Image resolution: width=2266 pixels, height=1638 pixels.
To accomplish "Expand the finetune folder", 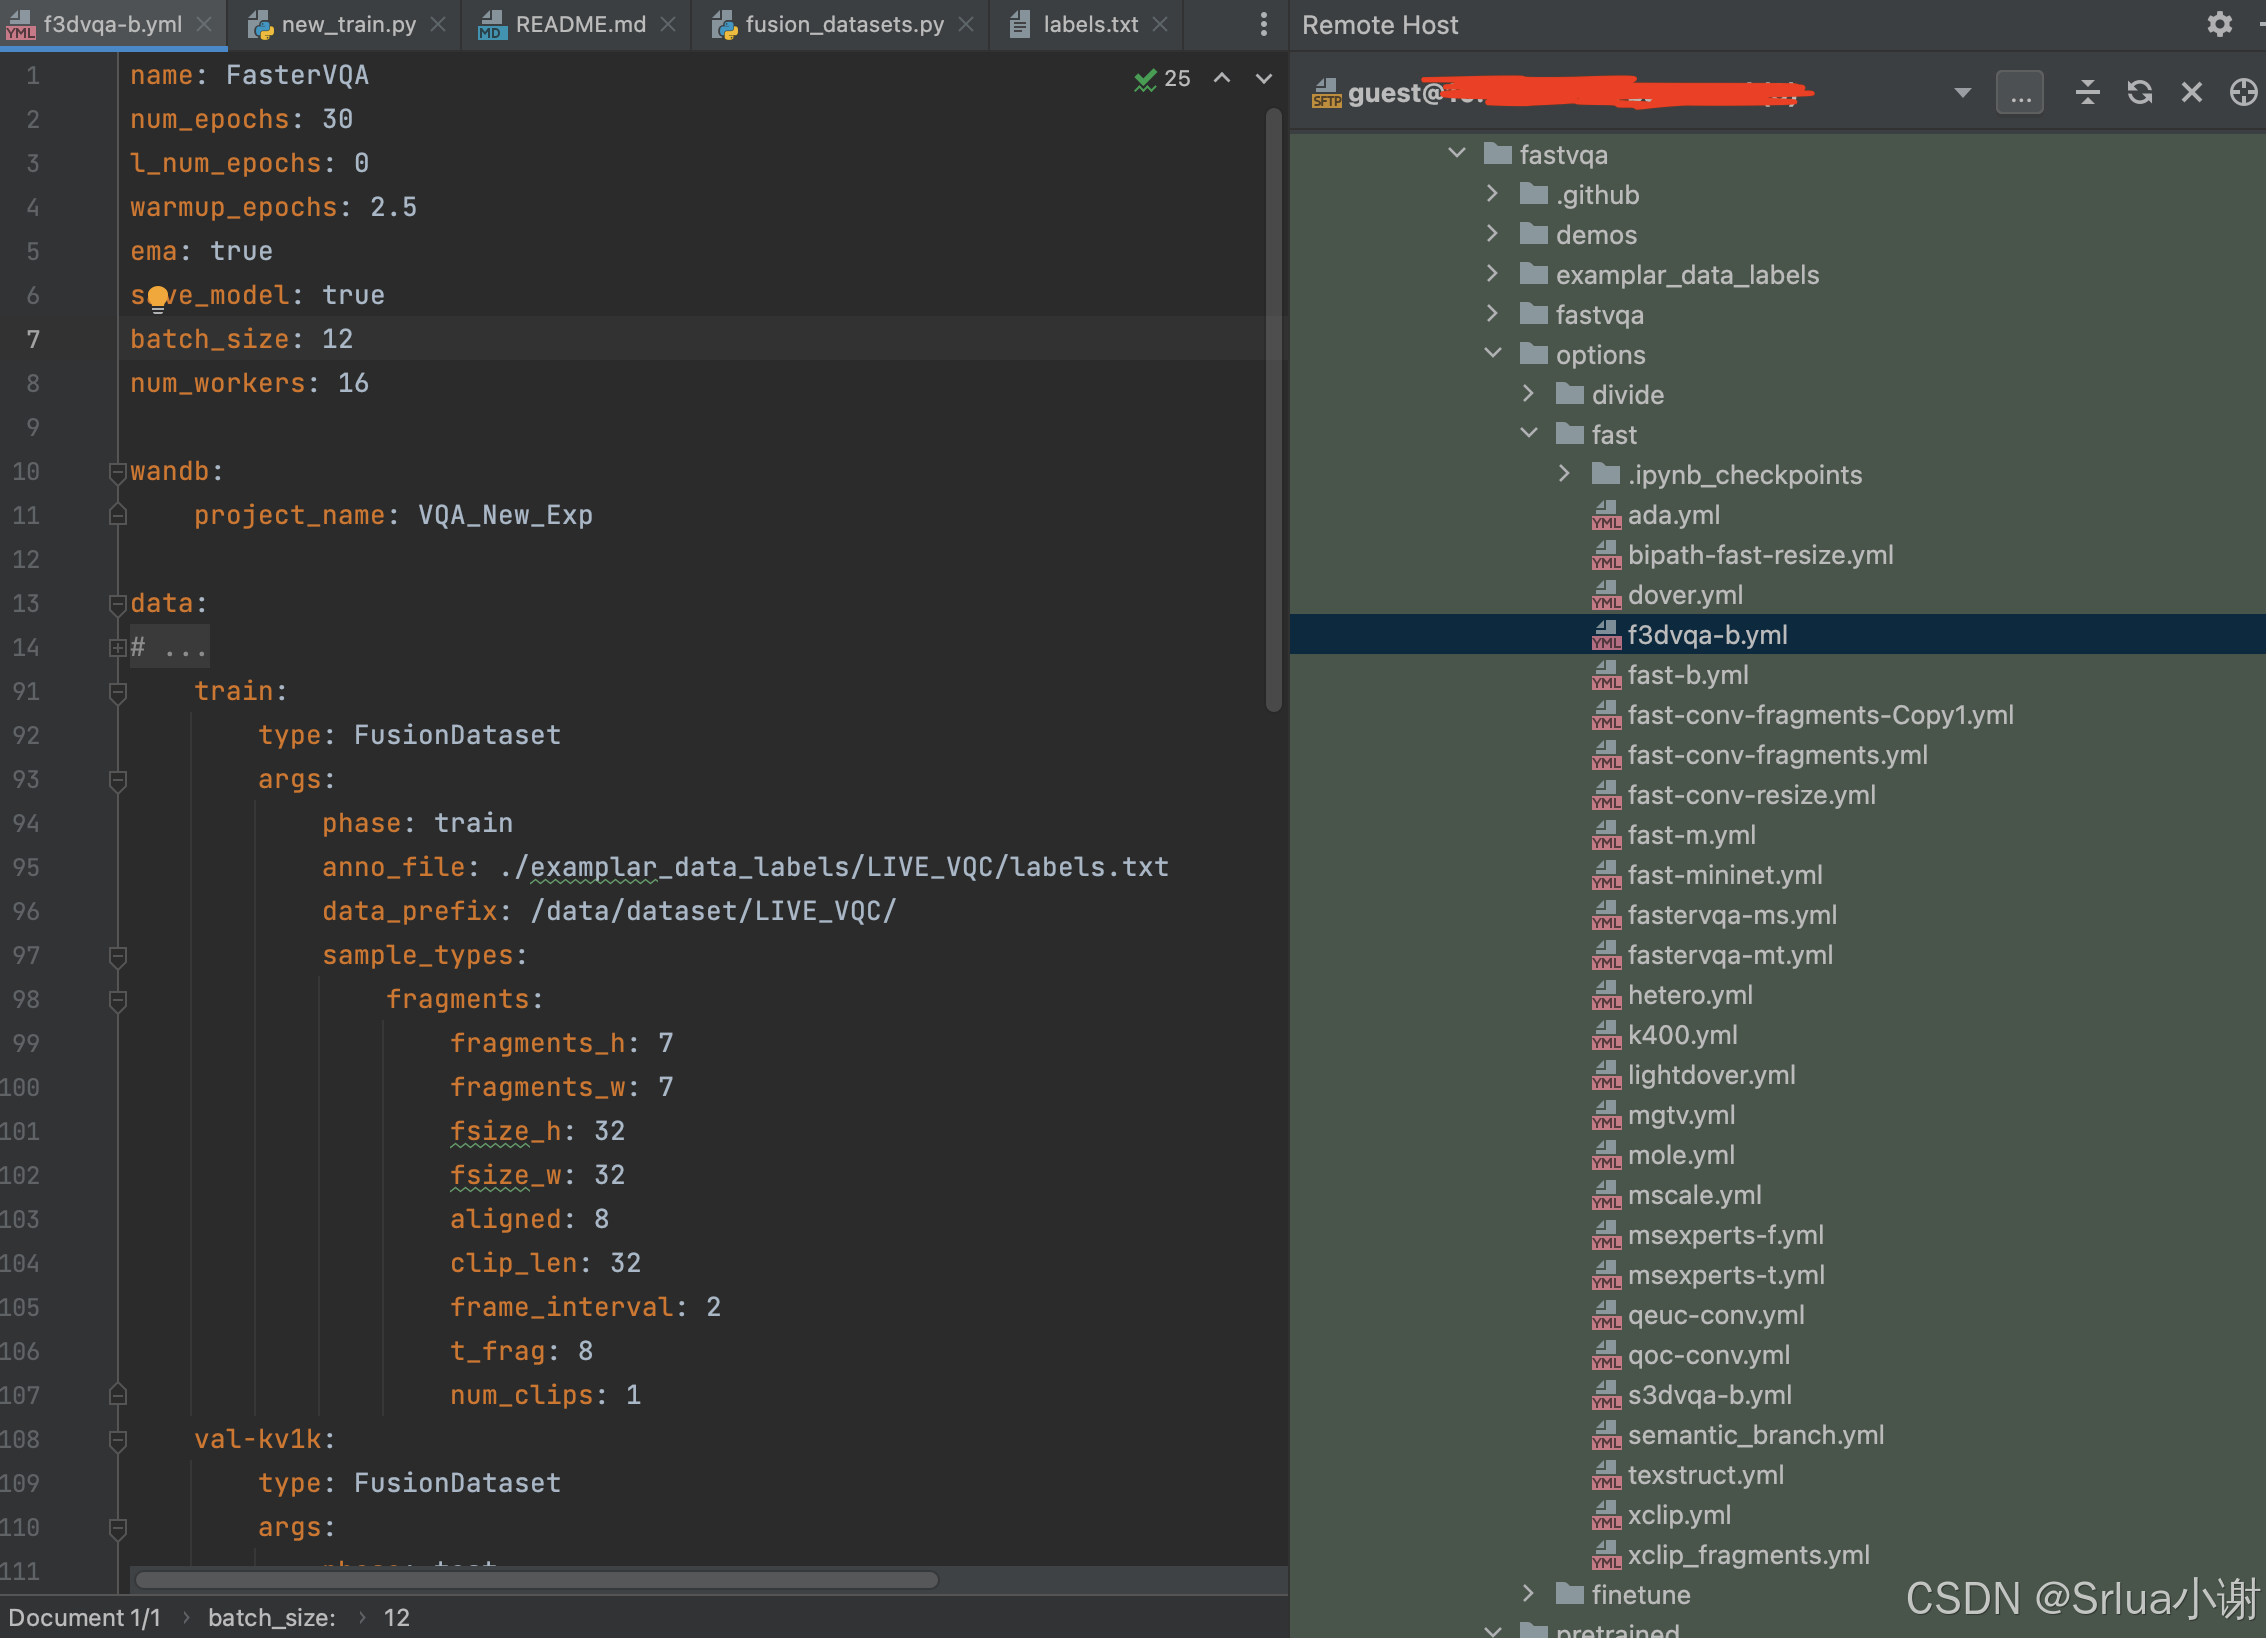I will (1528, 1593).
